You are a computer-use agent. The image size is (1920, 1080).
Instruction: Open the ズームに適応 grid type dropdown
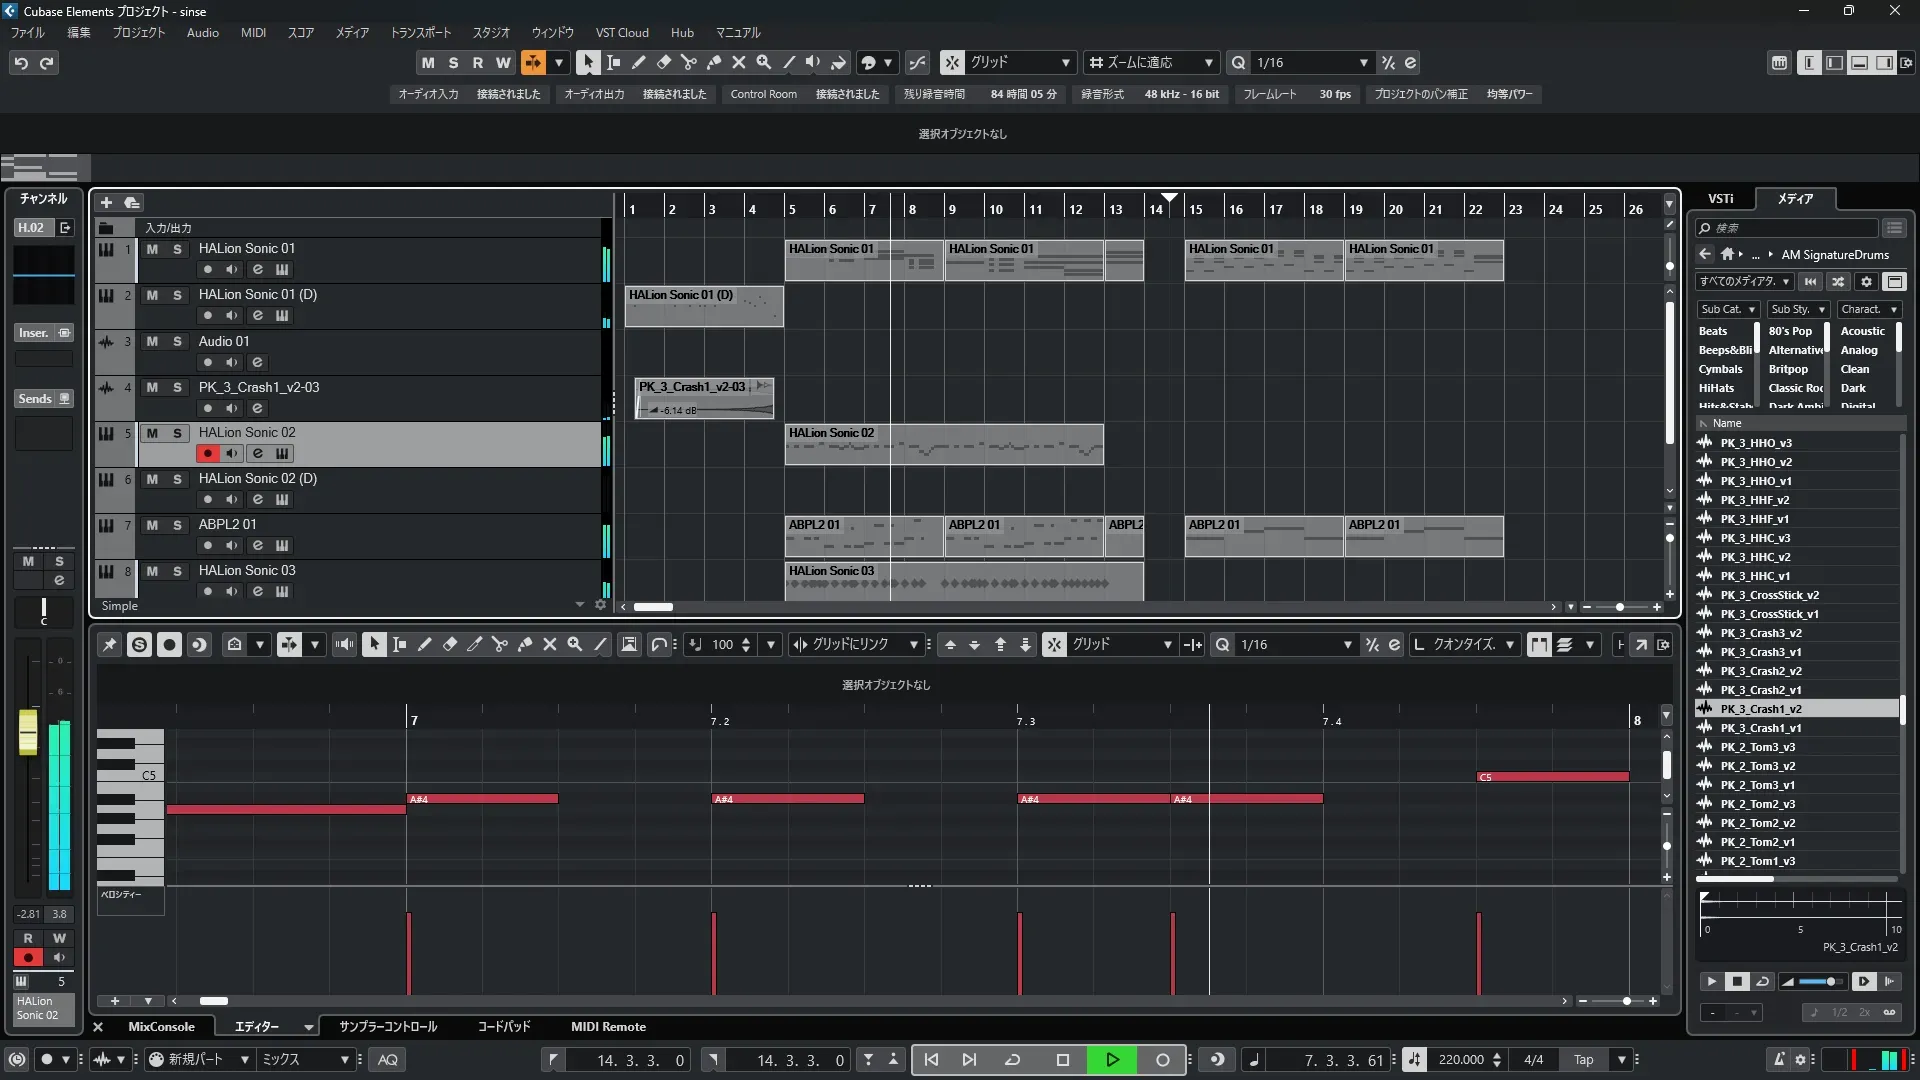pos(1208,62)
